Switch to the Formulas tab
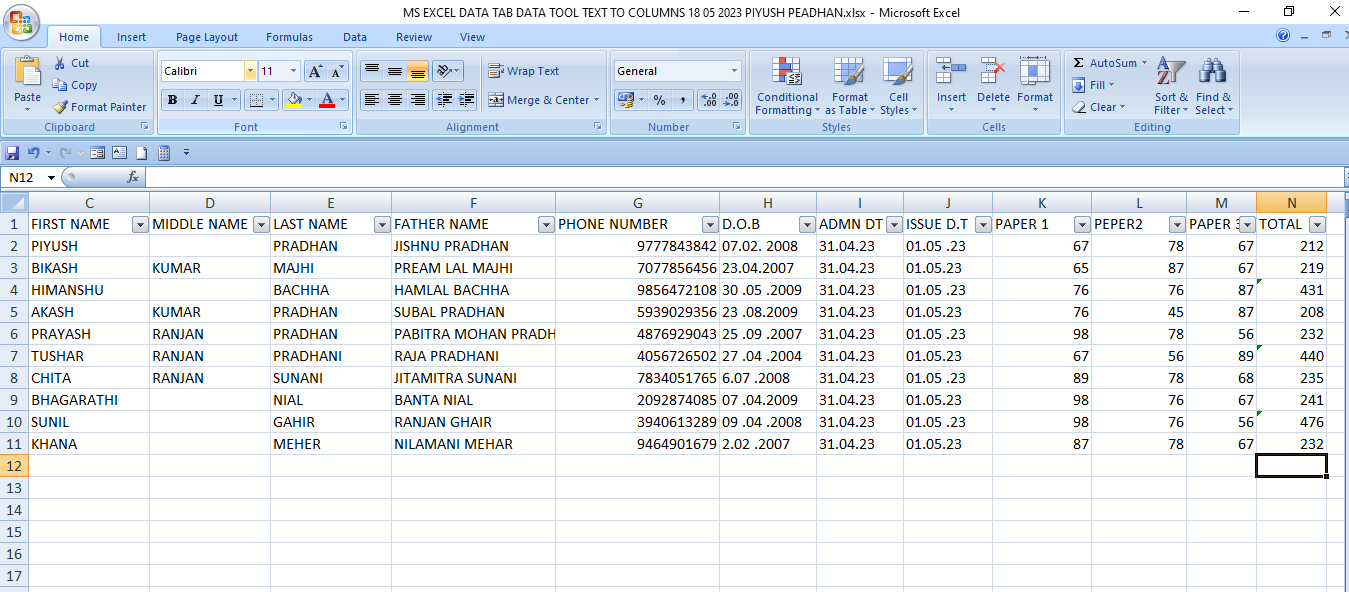 click(289, 37)
